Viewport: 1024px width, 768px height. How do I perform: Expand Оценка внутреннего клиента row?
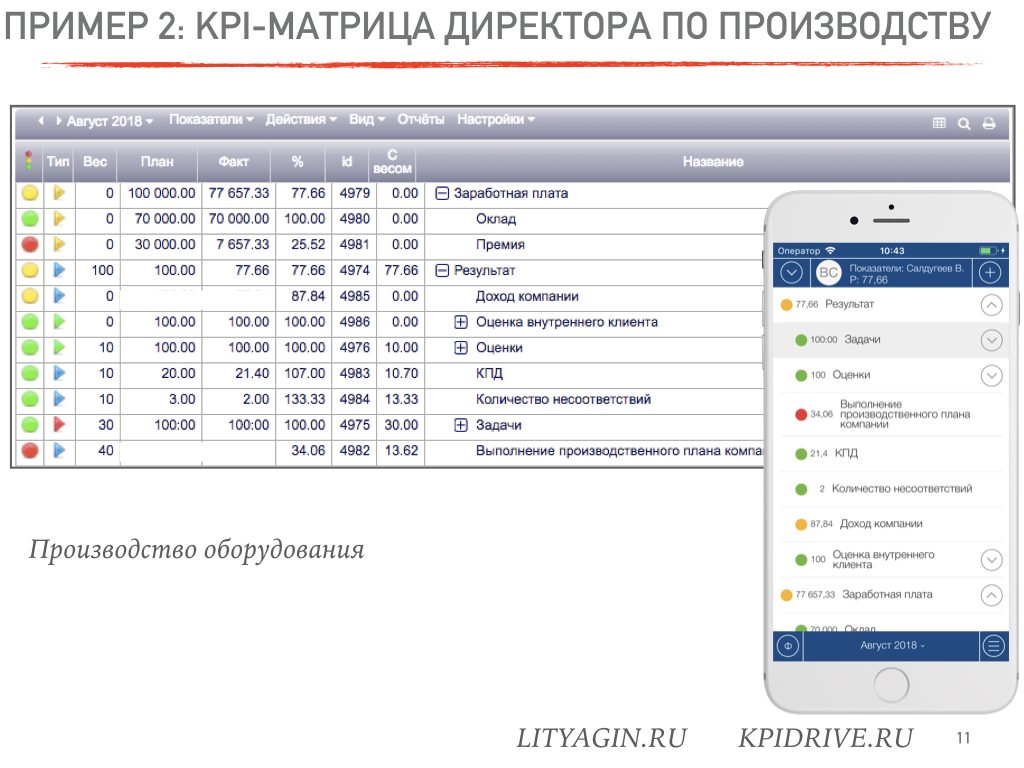460,322
